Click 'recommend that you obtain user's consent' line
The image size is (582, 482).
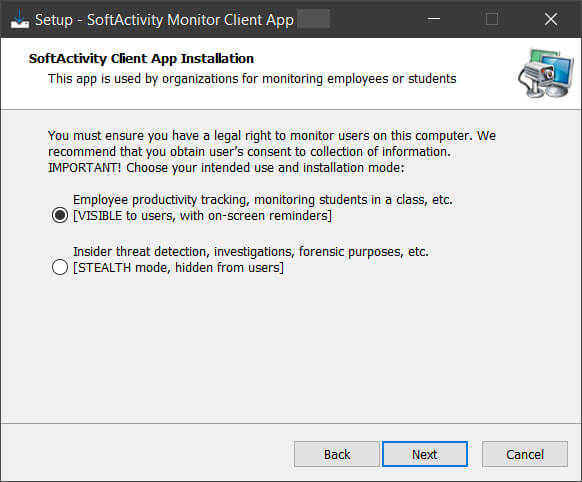tap(249, 151)
